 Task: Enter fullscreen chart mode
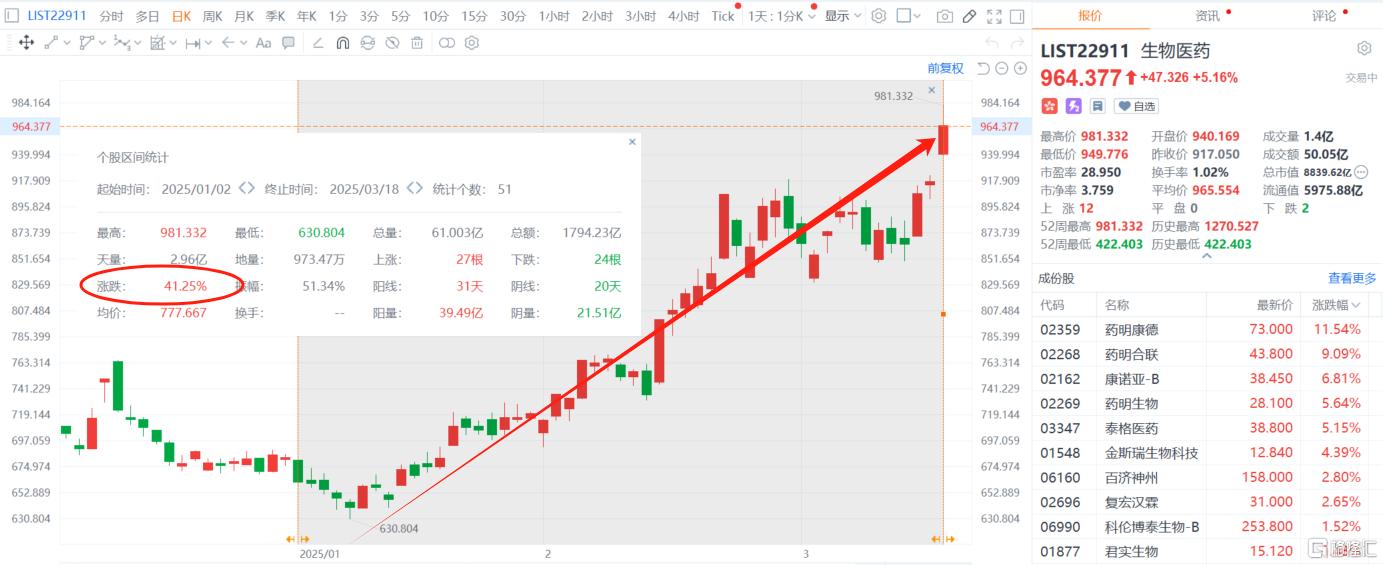[993, 16]
